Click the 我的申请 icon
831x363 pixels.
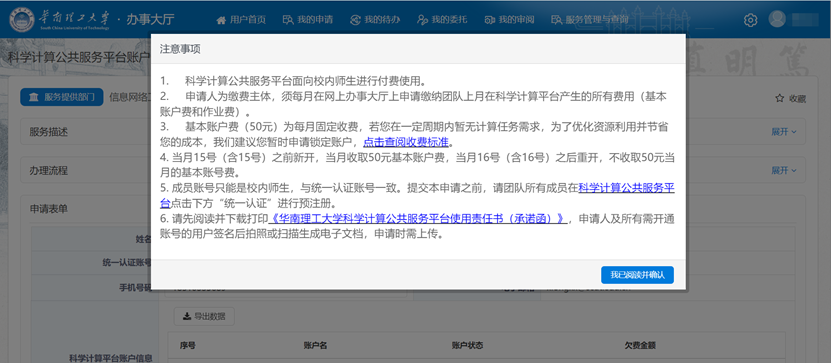pos(288,20)
